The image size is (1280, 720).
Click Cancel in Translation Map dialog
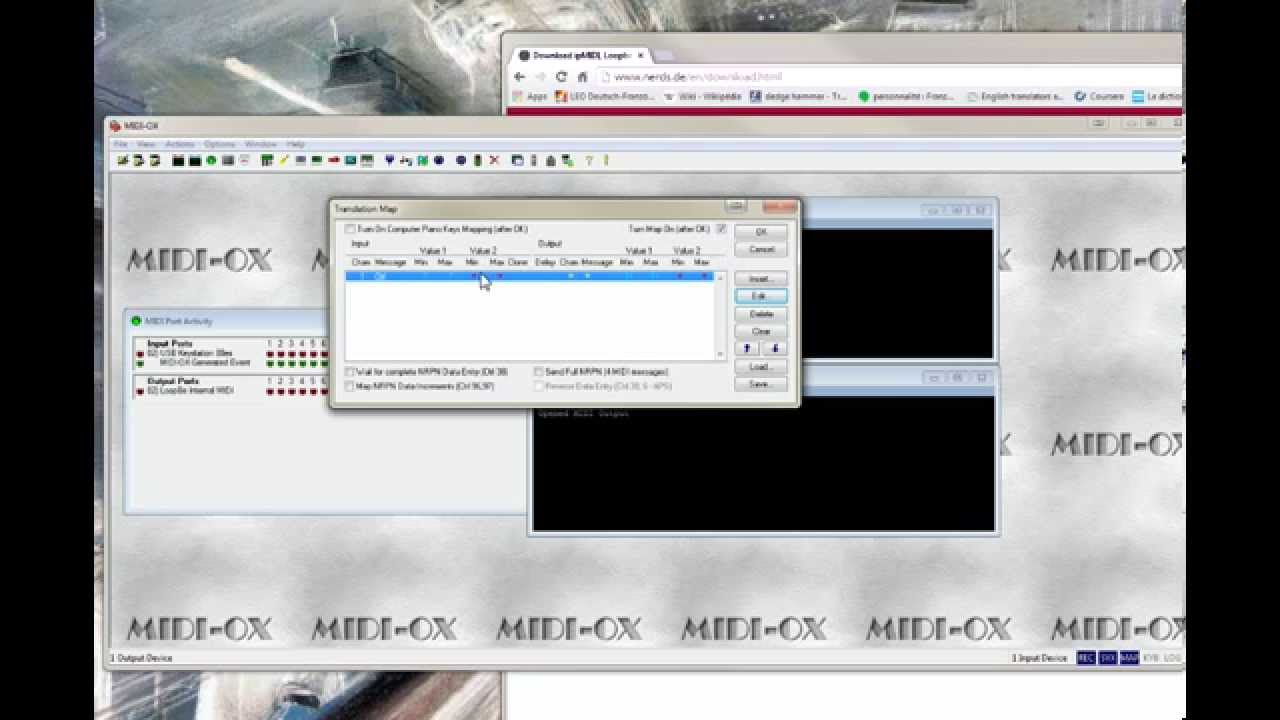point(761,249)
